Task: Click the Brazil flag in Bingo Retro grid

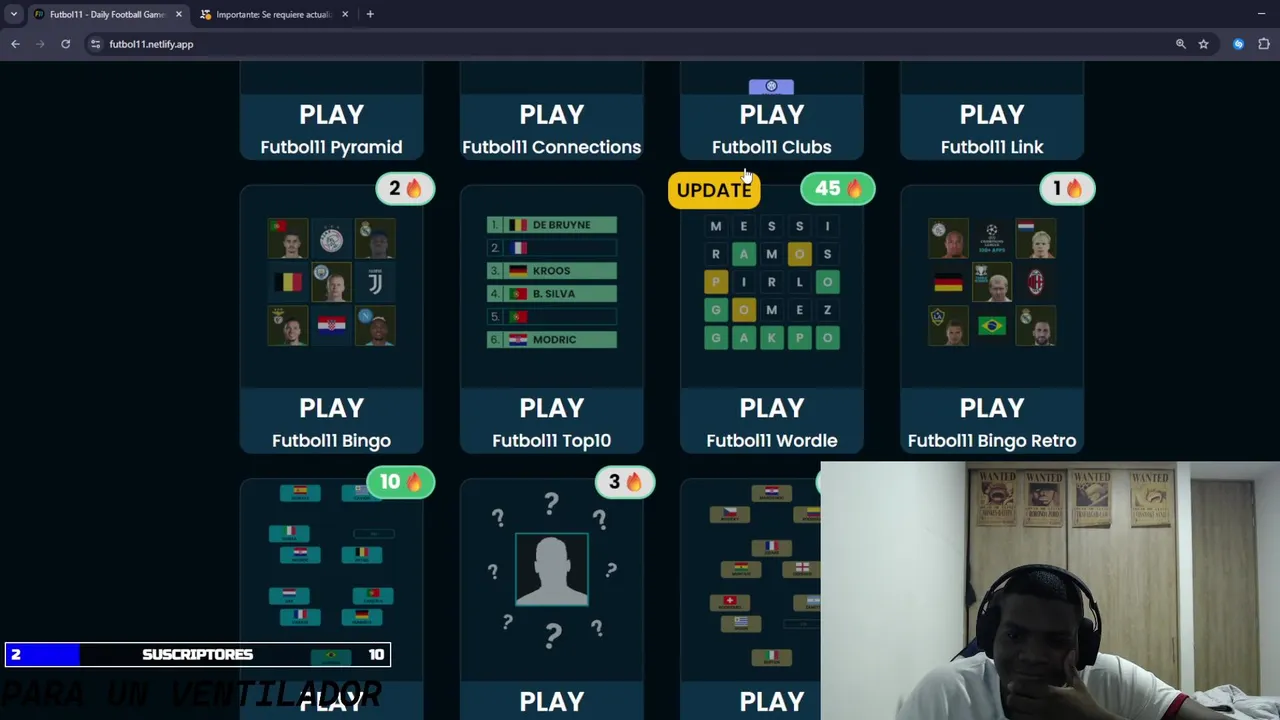Action: (991, 326)
